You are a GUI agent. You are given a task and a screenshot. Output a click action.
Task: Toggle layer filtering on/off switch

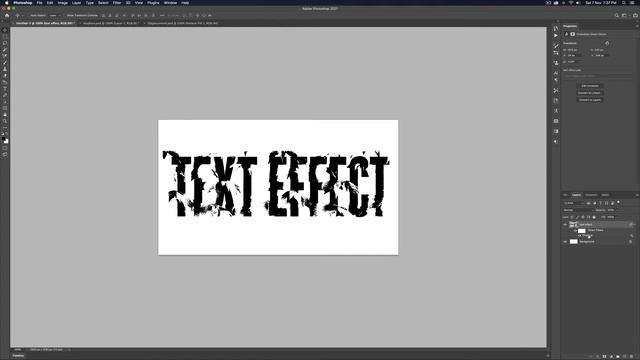tap(618, 202)
